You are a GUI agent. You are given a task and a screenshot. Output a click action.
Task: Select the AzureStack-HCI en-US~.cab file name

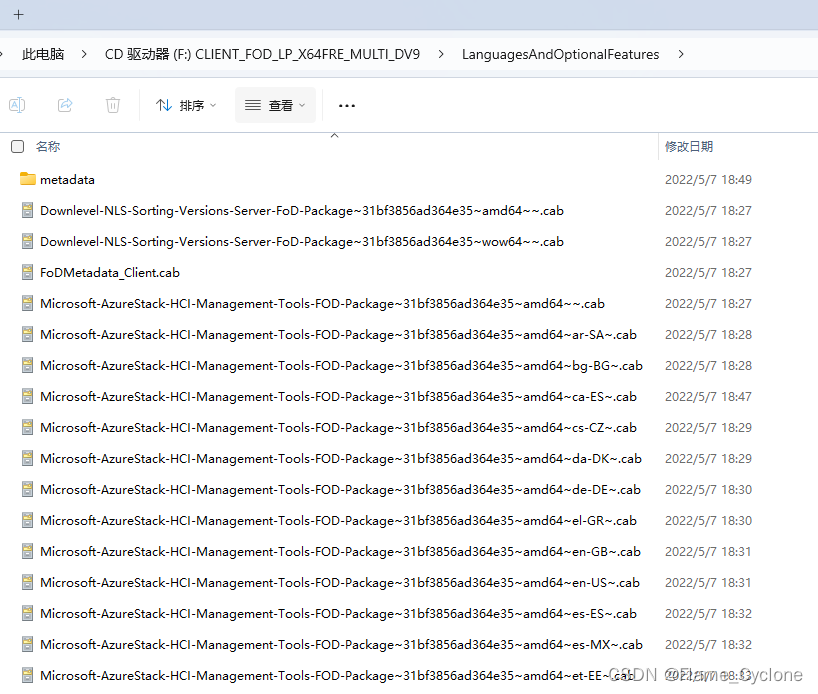tap(340, 583)
